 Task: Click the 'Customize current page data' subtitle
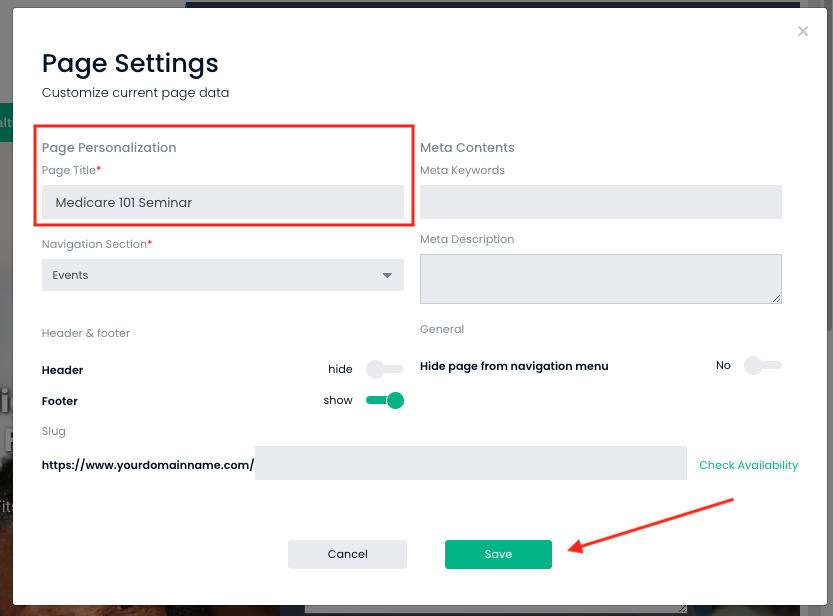pyautogui.click(x=135, y=93)
